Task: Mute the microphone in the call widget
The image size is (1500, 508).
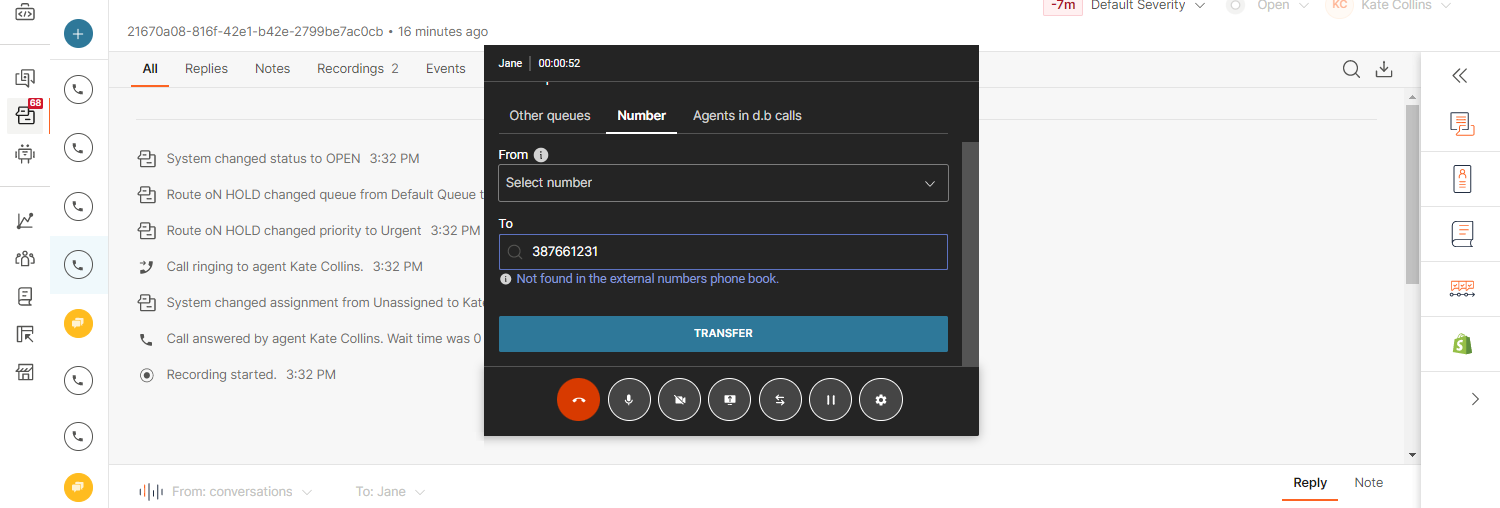Action: [x=629, y=400]
